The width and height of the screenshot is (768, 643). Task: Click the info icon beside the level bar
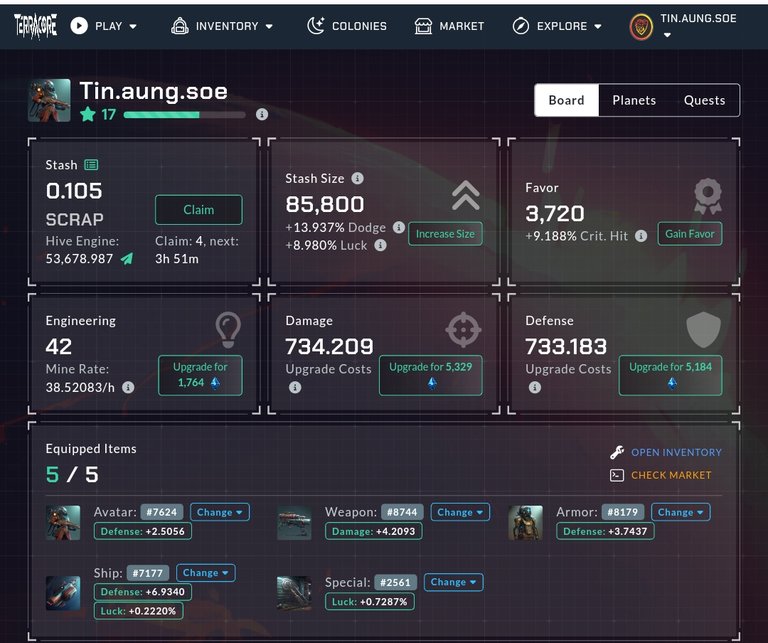tap(262, 115)
